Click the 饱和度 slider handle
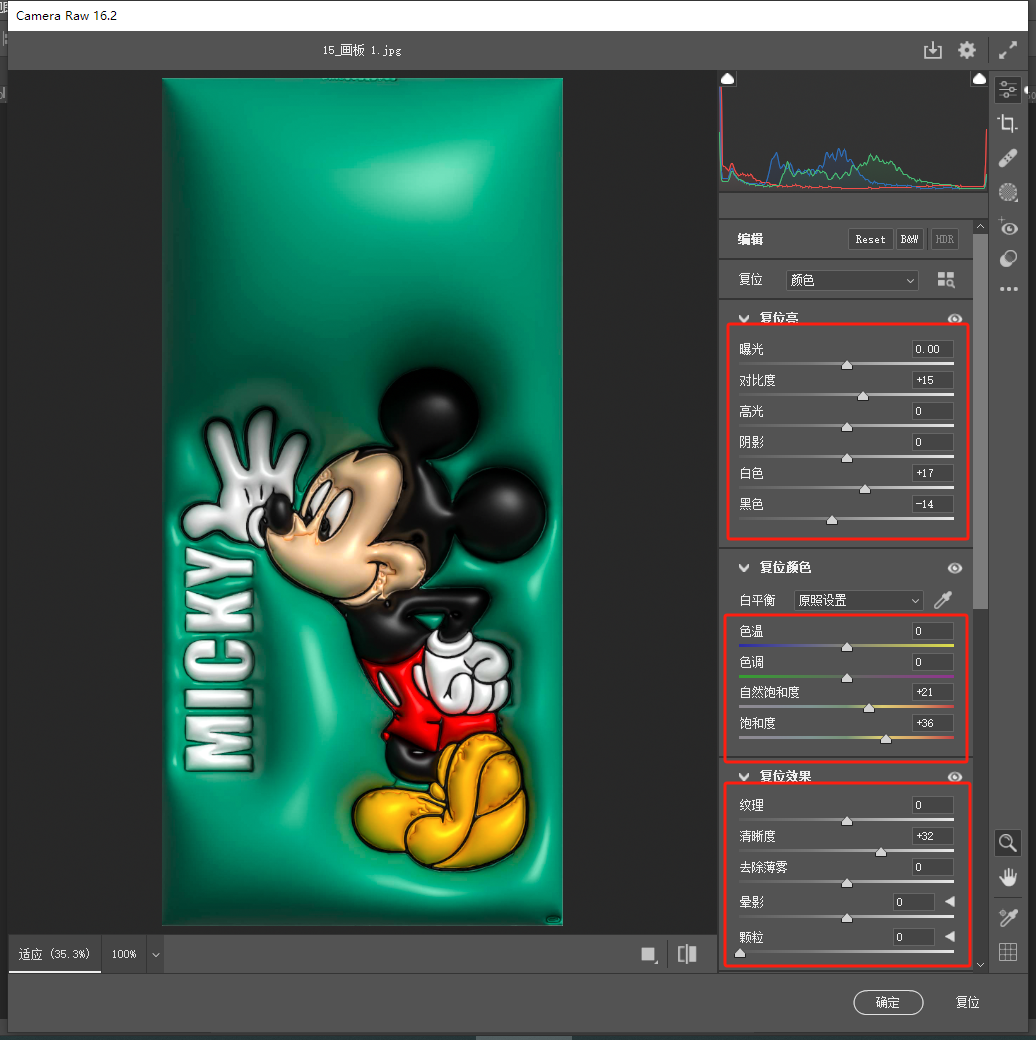Viewport: 1036px width, 1040px height. [885, 739]
